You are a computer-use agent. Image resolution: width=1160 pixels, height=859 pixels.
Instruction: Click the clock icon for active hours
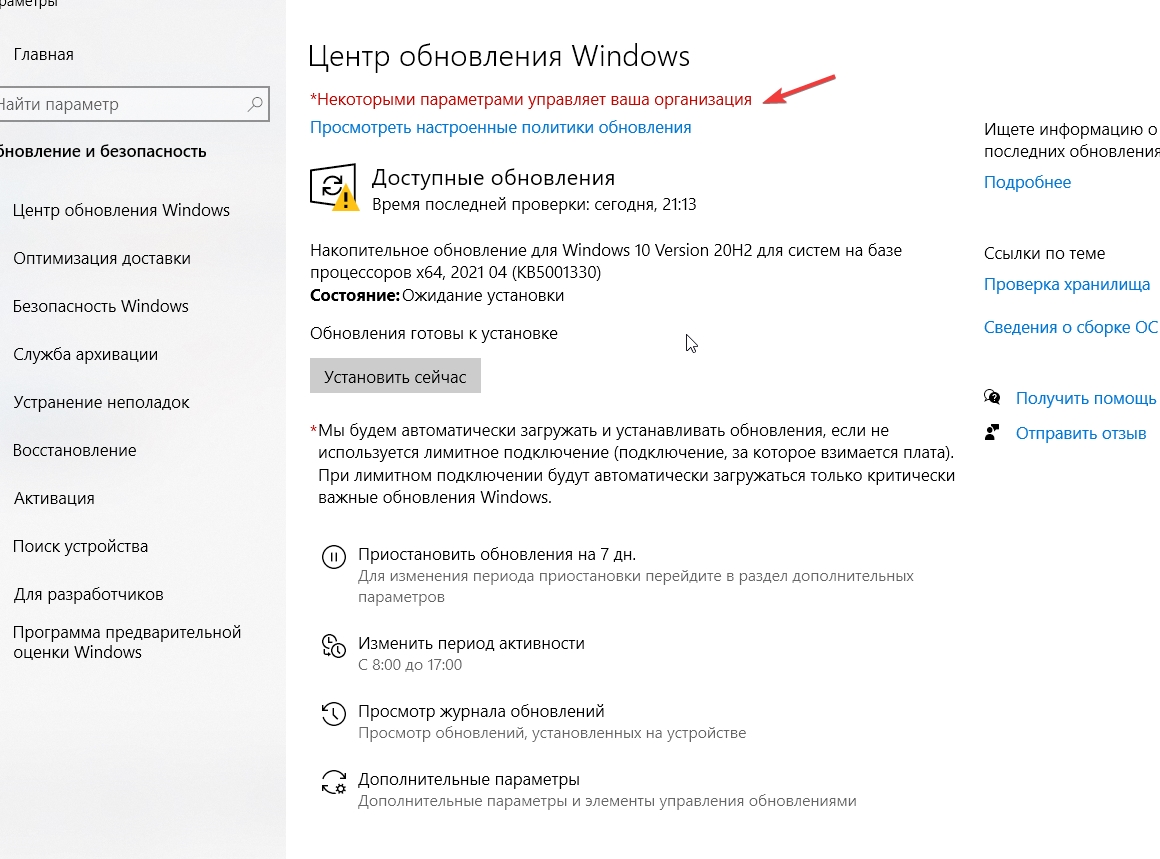333,646
